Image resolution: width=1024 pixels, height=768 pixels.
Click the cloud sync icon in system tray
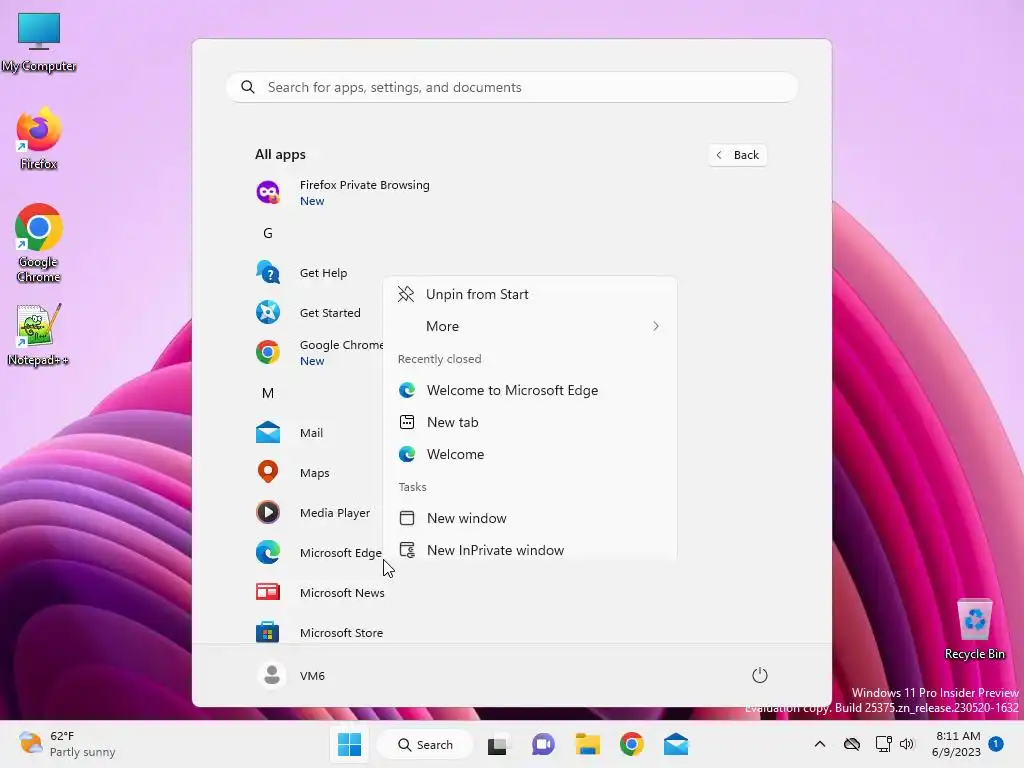tap(852, 744)
